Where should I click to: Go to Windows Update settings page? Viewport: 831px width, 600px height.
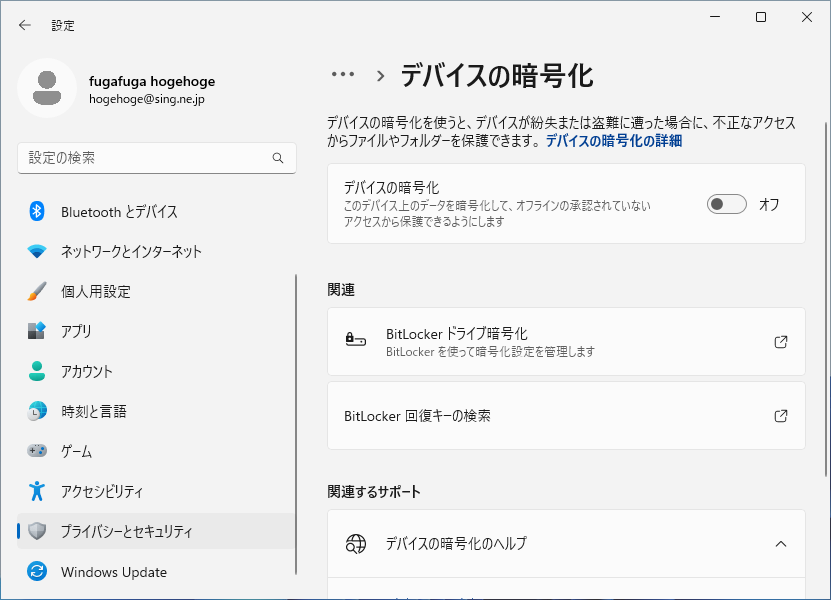(x=114, y=572)
